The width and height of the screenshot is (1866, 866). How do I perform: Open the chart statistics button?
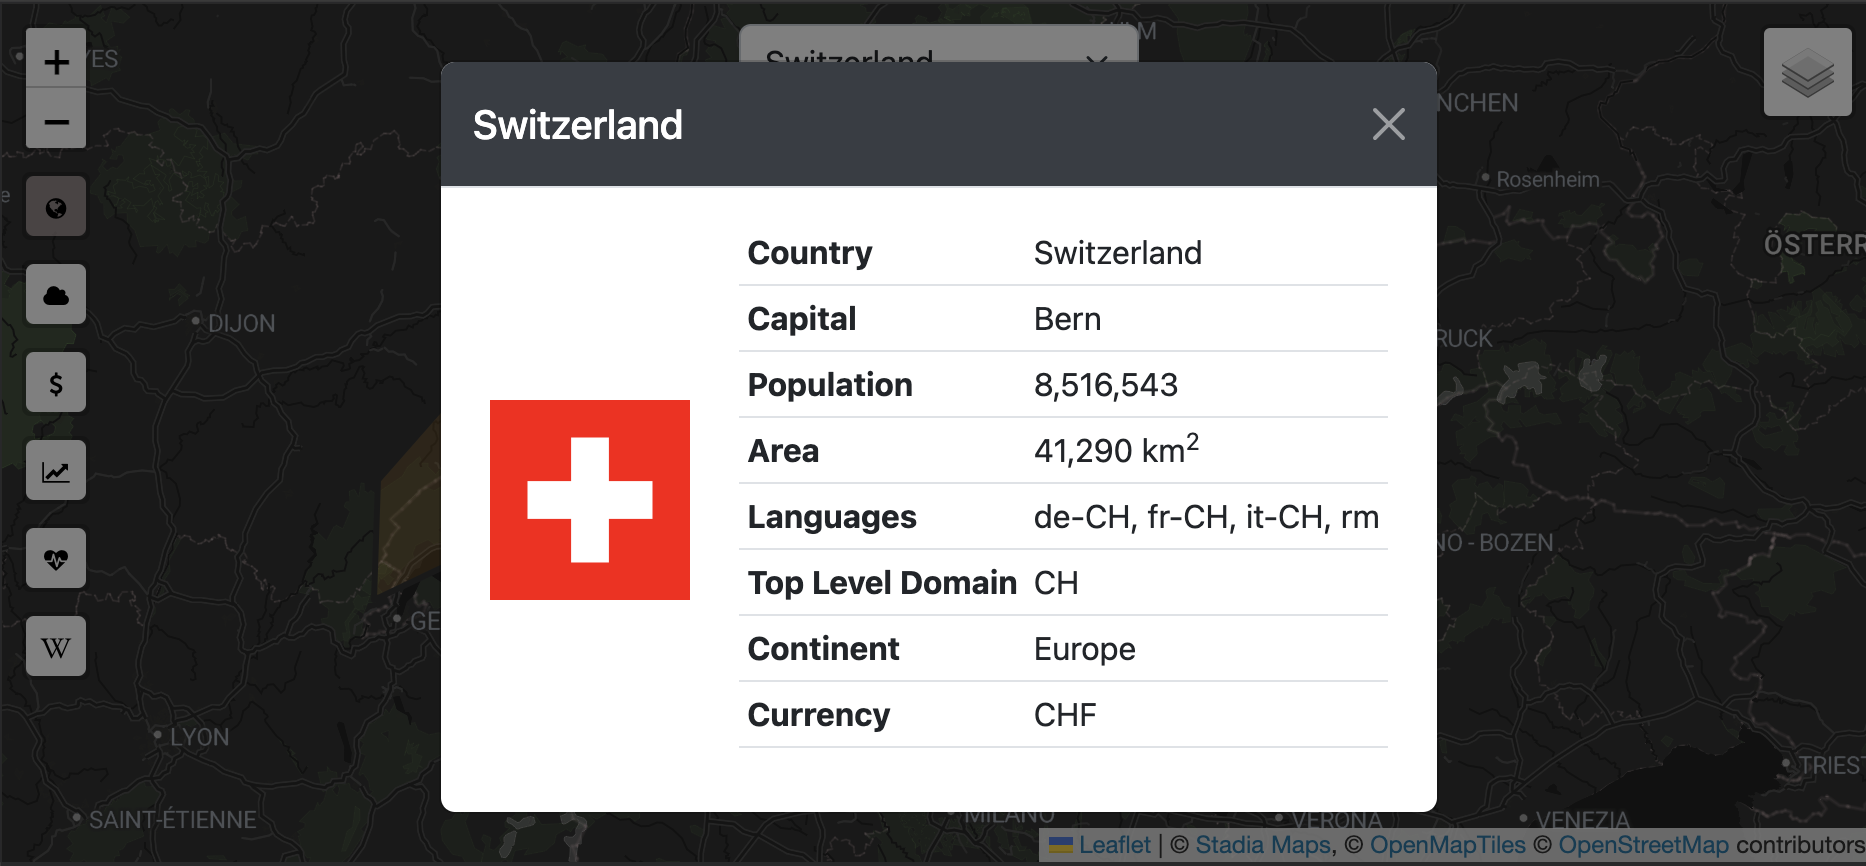pos(56,471)
